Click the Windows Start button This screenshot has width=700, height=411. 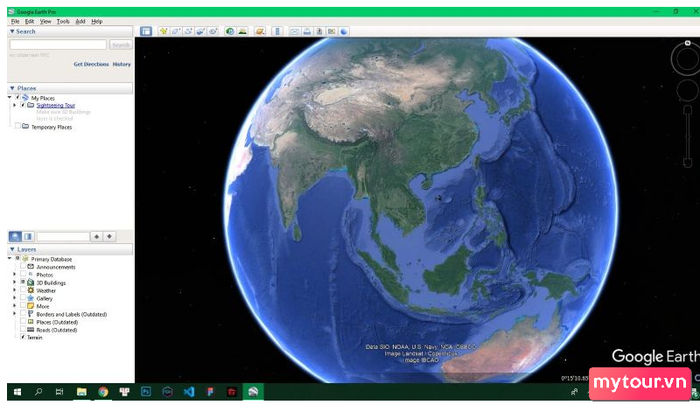coord(17,392)
